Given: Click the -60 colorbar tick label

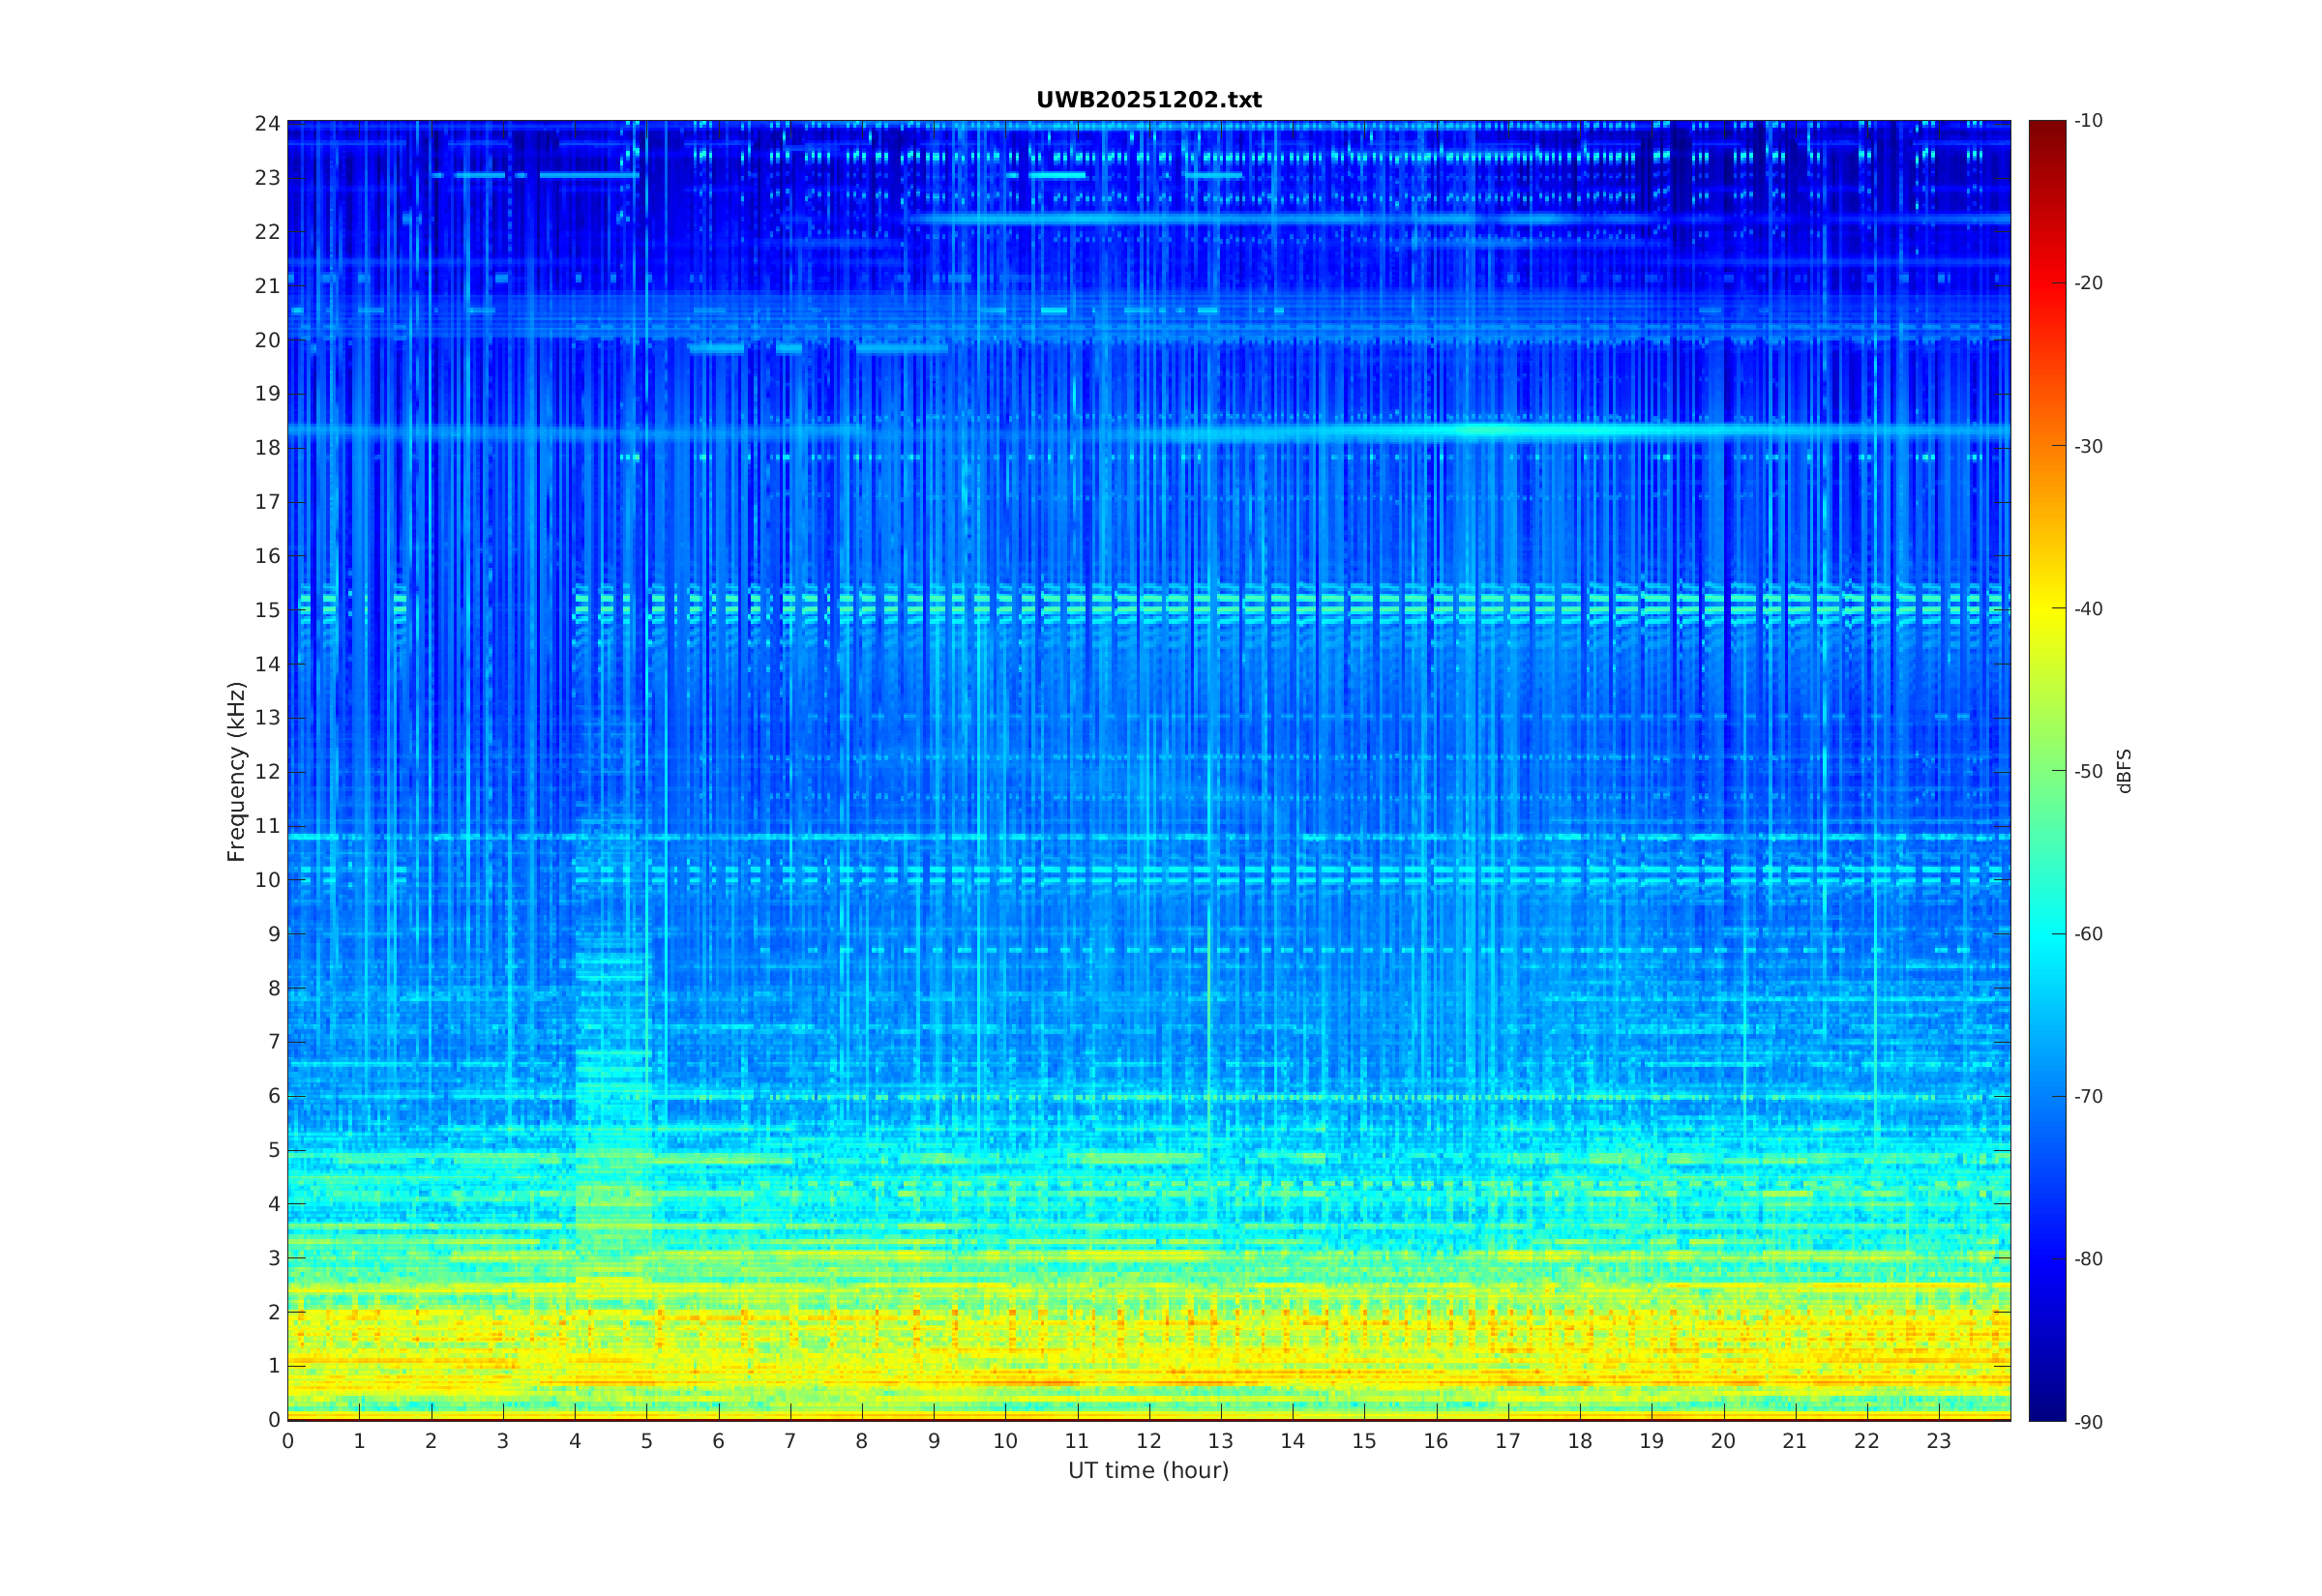Looking at the screenshot, I should [2088, 934].
